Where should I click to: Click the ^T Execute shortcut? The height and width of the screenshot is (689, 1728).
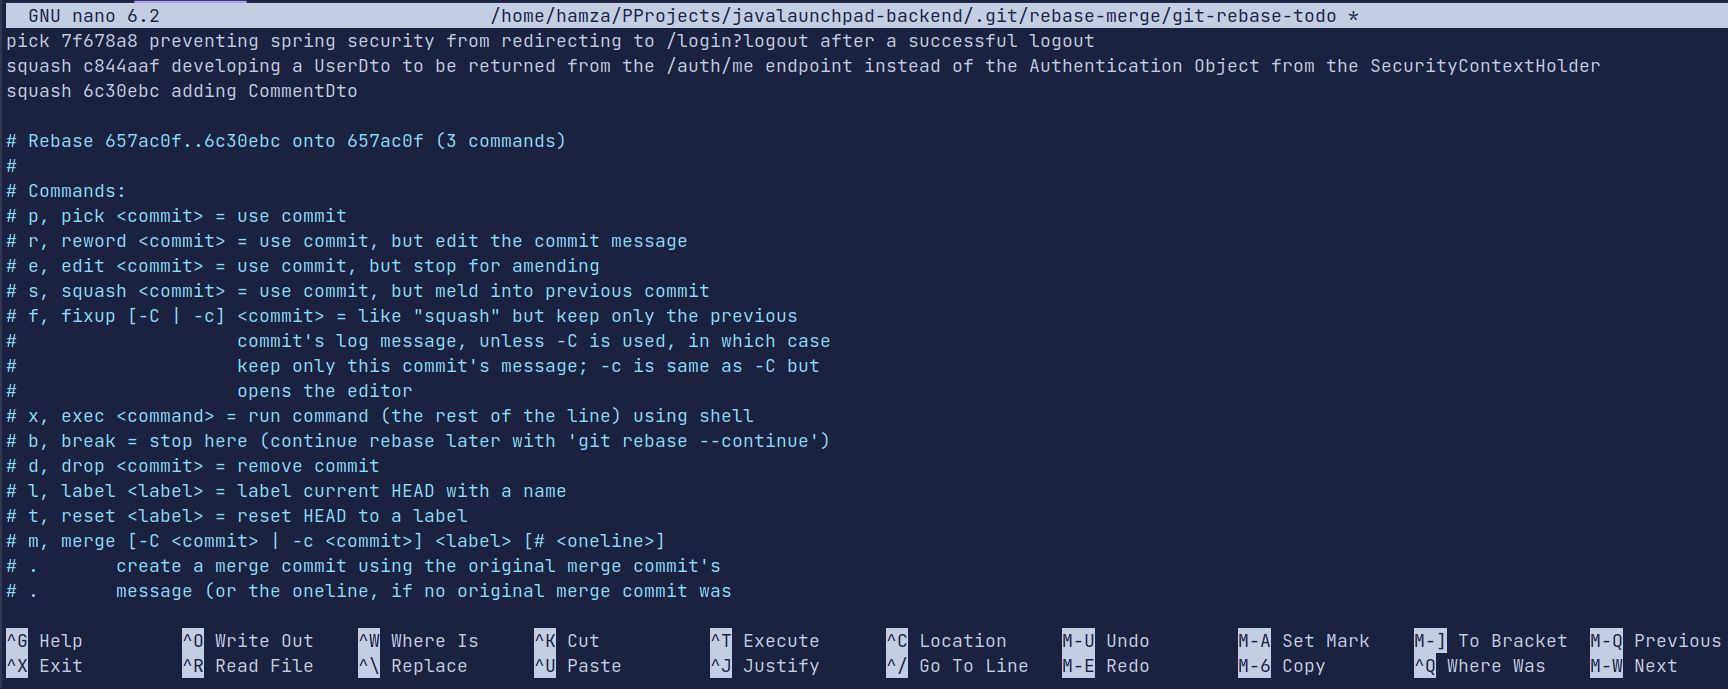pos(765,641)
